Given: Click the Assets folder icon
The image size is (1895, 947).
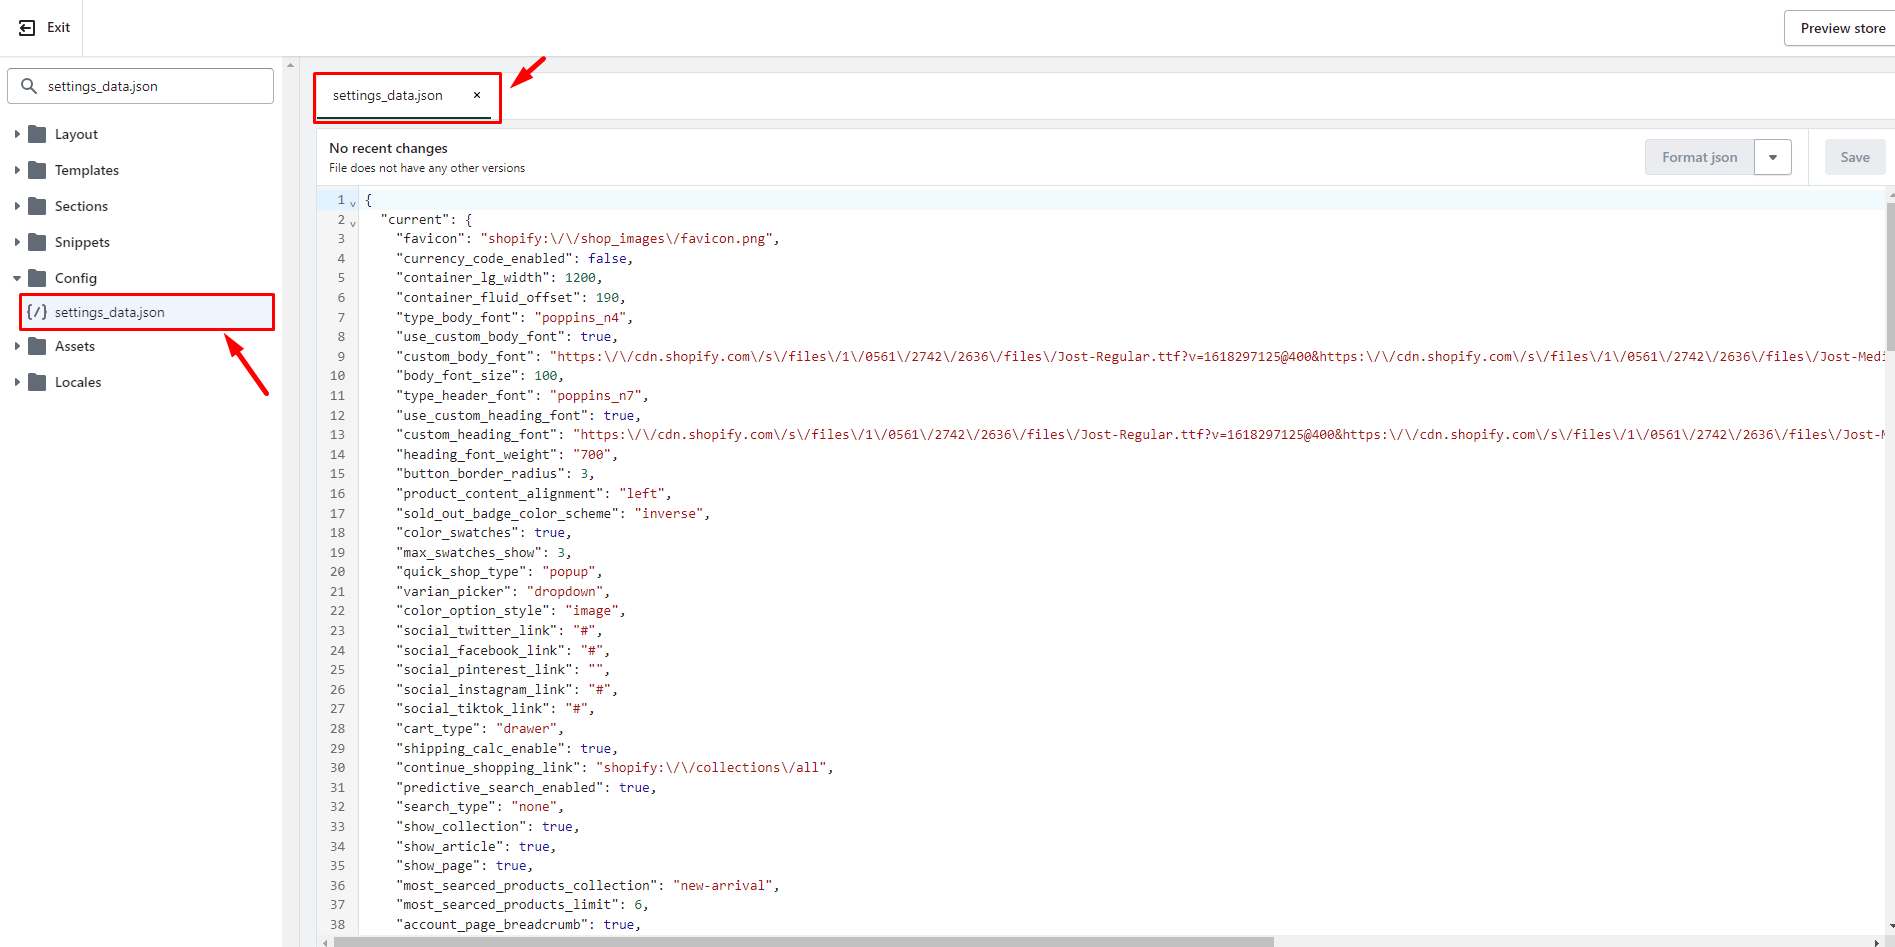Looking at the screenshot, I should [x=38, y=346].
